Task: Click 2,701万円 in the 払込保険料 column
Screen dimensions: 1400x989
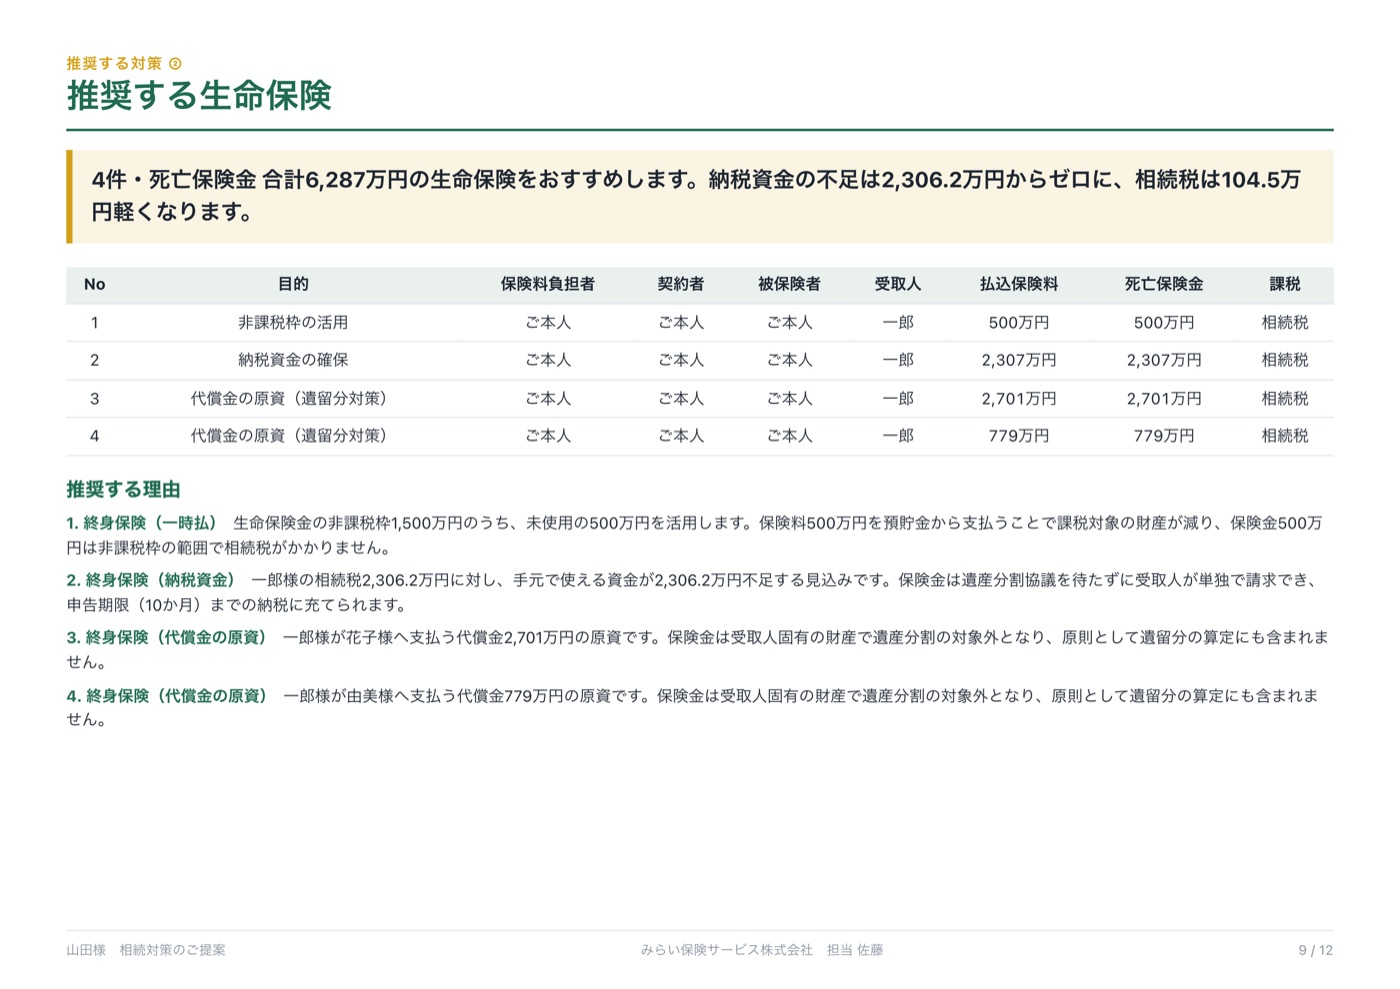Action: tap(1019, 398)
